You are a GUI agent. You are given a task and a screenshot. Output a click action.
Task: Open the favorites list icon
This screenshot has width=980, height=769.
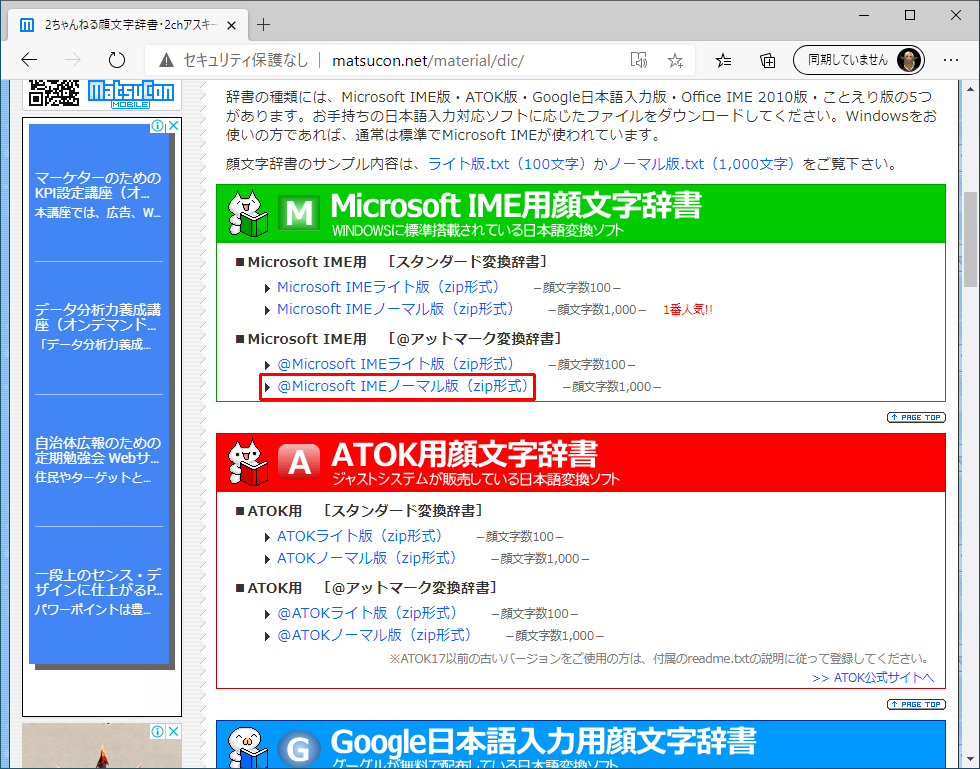click(724, 60)
